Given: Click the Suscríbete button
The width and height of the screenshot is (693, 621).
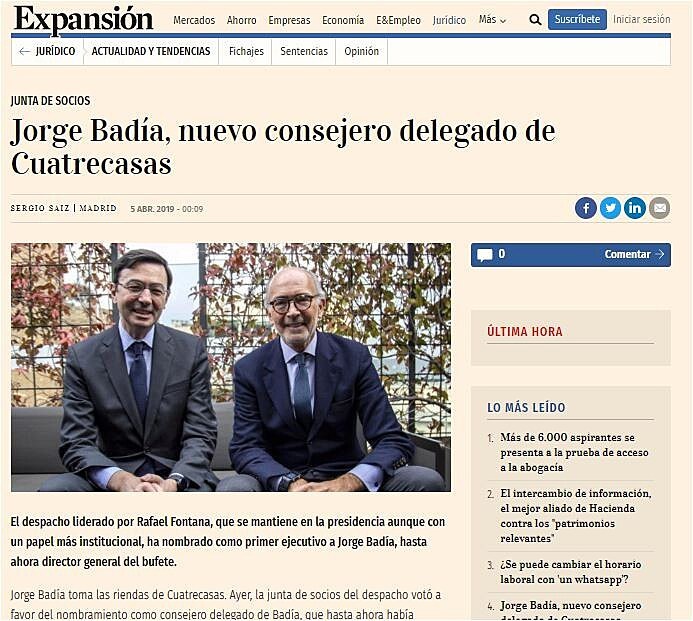Looking at the screenshot, I should pos(577,19).
